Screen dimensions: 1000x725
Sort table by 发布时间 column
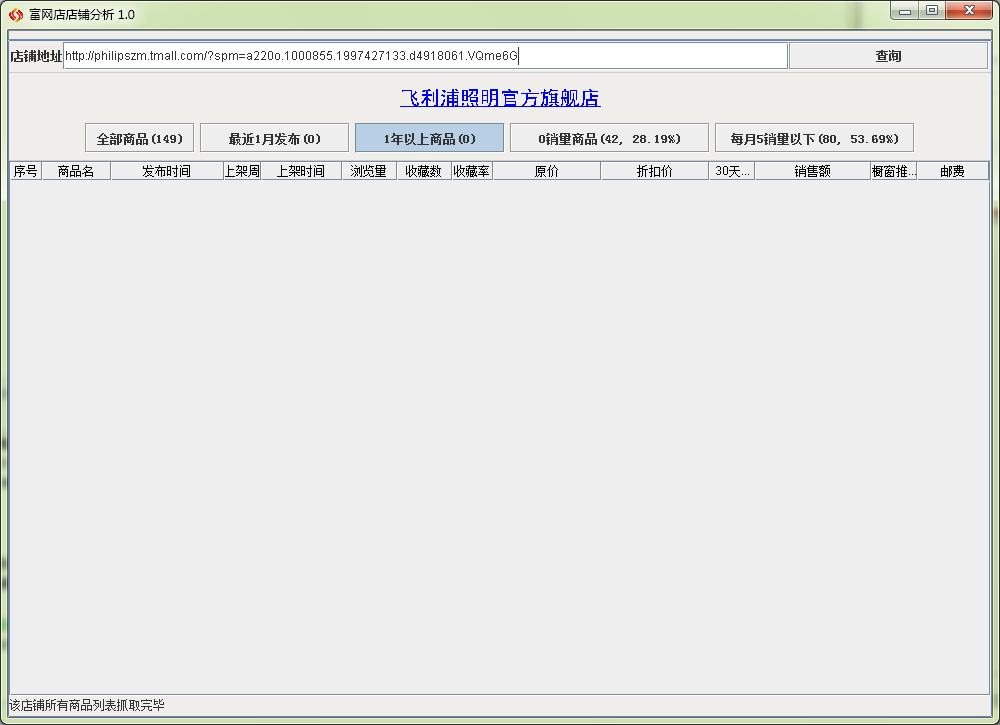[x=166, y=171]
